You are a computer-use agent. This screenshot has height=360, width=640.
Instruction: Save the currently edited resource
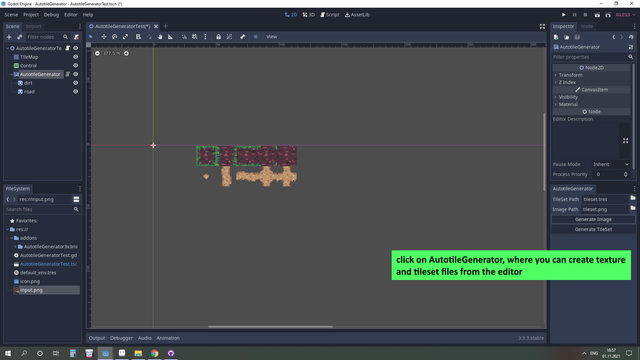pyautogui.click(x=577, y=37)
